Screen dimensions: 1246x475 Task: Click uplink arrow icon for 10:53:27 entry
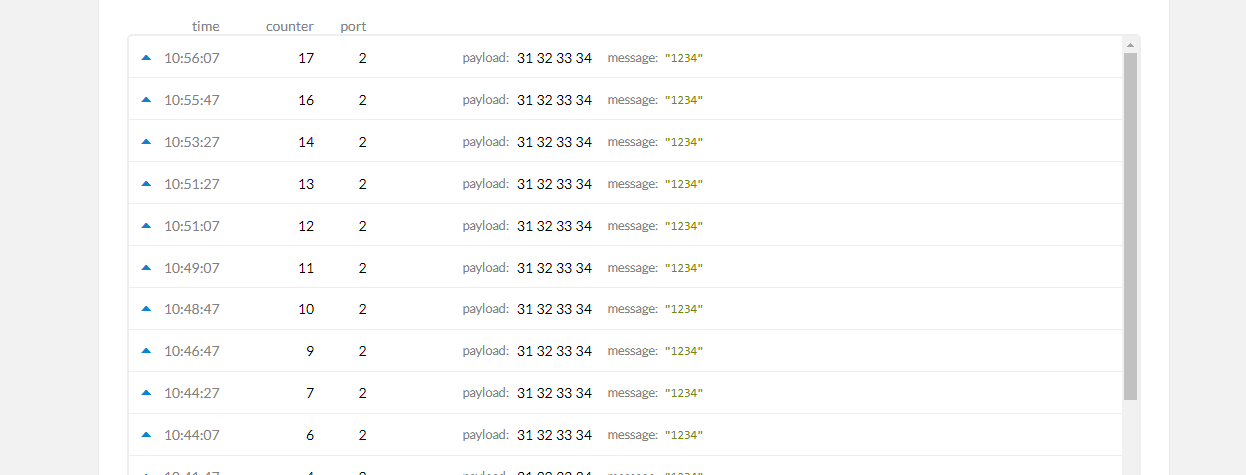pyautogui.click(x=146, y=142)
